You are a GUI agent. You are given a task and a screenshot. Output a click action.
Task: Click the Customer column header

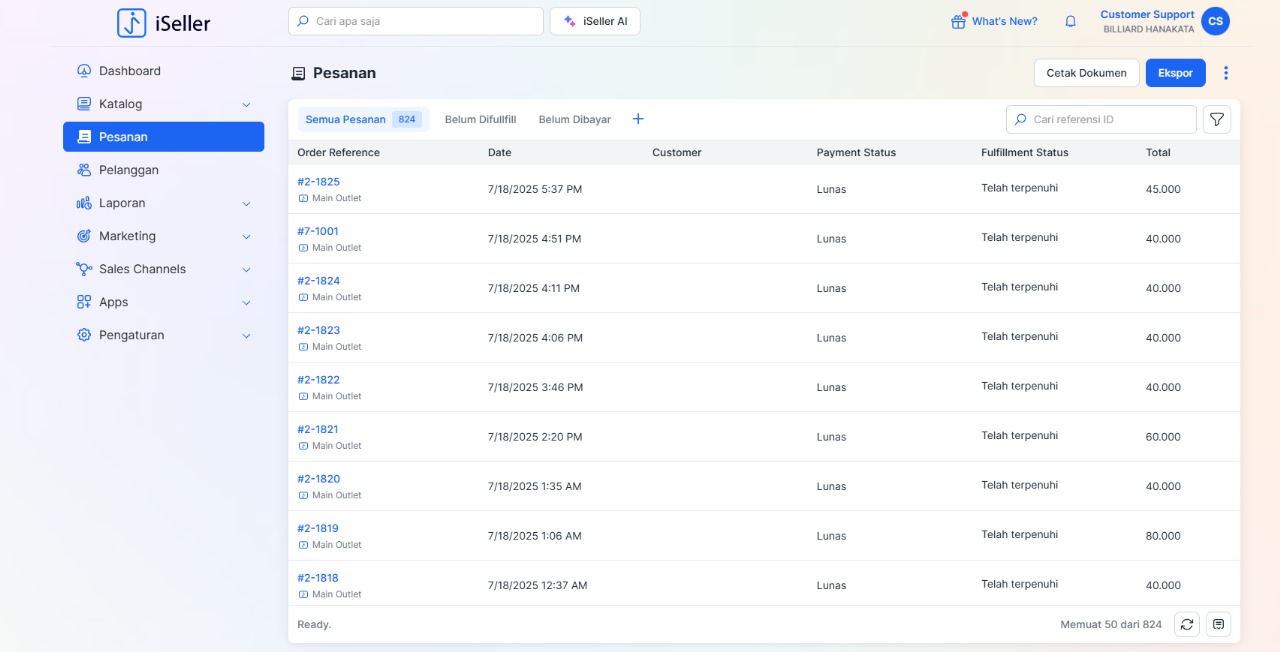point(677,153)
